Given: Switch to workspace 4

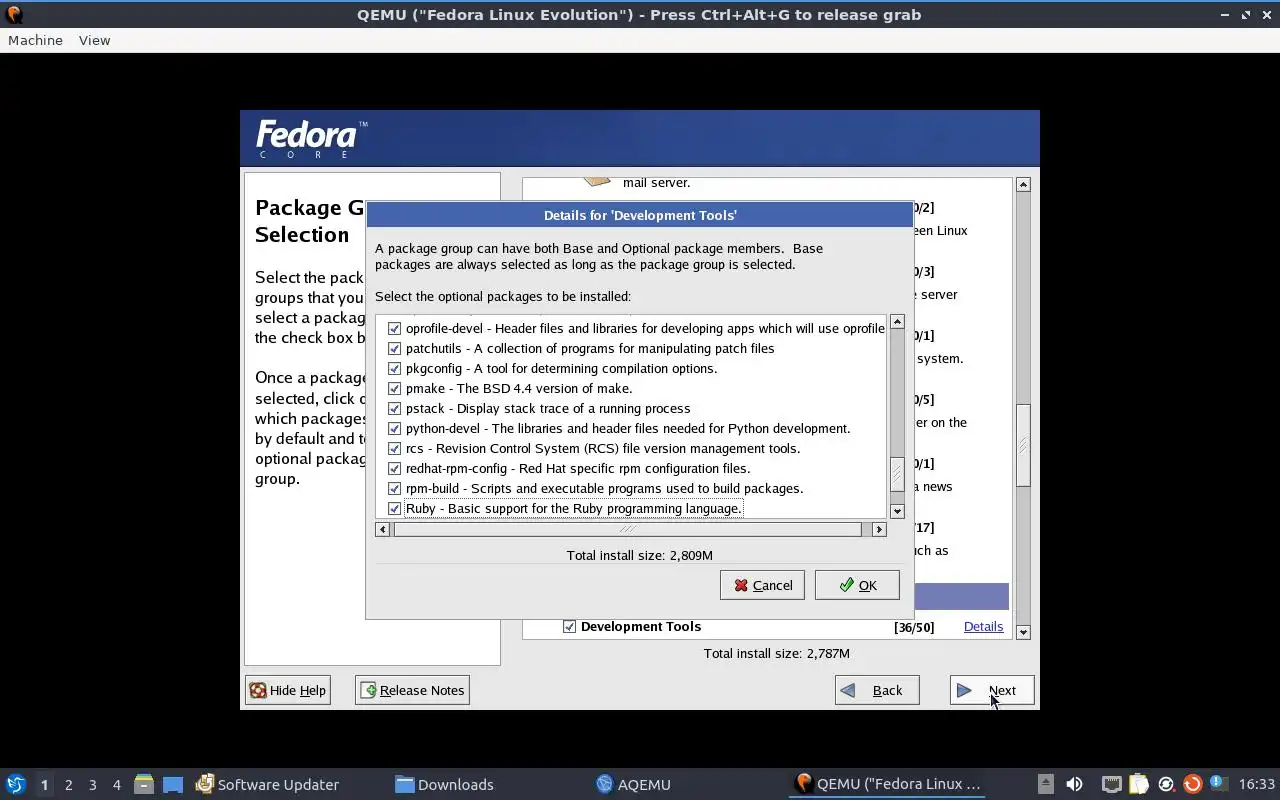Looking at the screenshot, I should coord(116,784).
